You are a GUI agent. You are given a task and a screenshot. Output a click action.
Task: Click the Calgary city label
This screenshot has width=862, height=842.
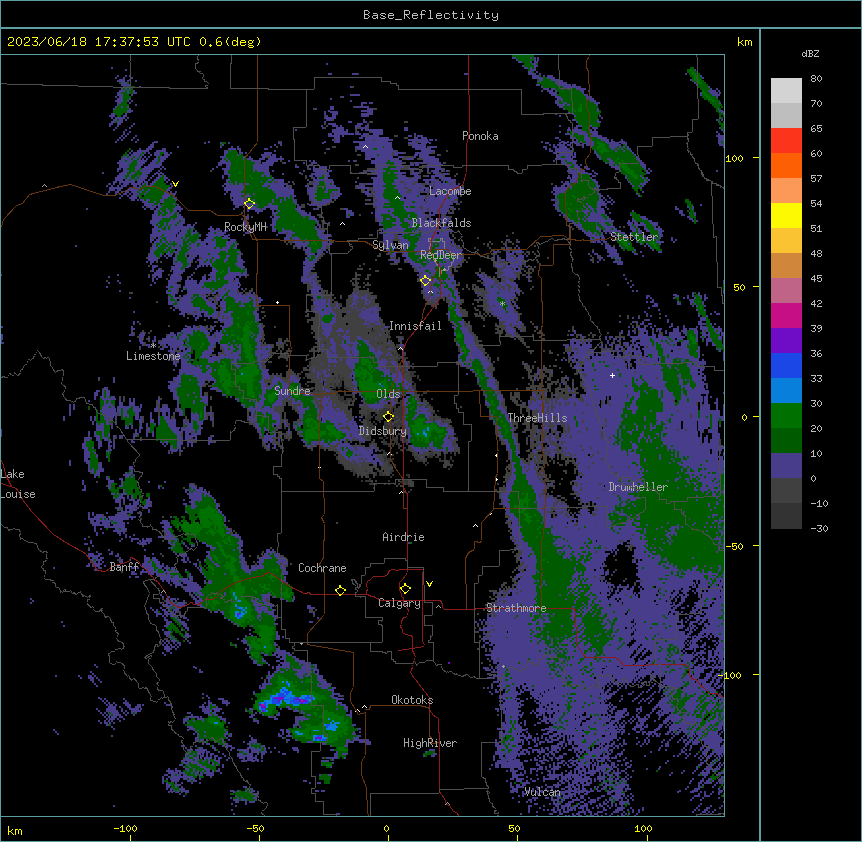pos(399,603)
